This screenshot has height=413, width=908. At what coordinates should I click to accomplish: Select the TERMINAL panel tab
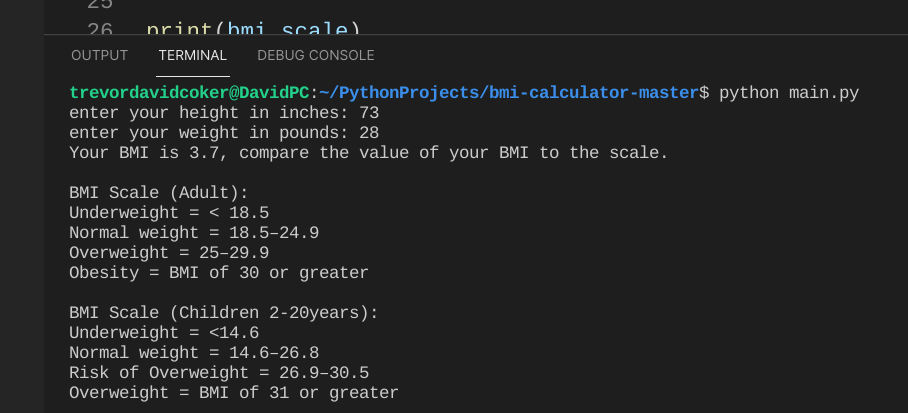click(193, 55)
